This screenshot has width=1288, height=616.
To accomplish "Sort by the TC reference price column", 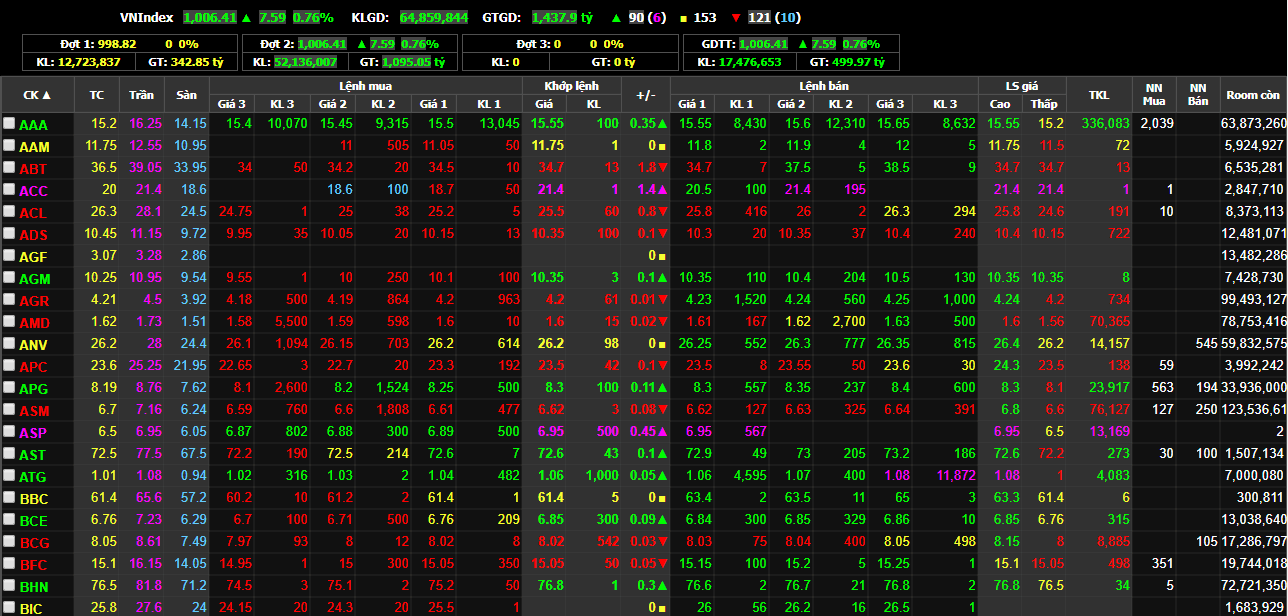I will [96, 95].
